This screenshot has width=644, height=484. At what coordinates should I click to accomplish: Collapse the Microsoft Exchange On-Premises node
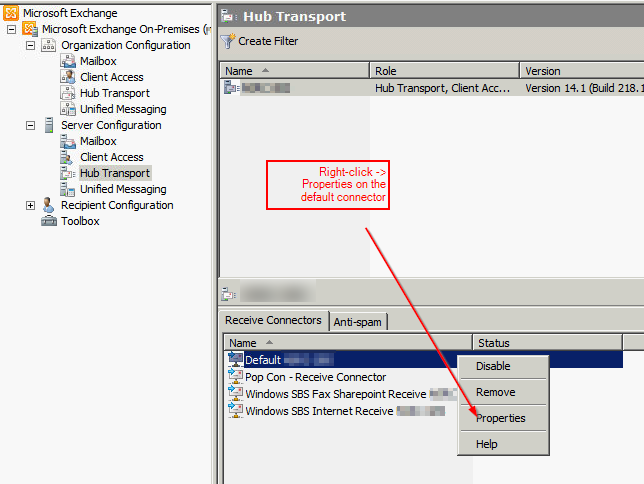point(12,29)
